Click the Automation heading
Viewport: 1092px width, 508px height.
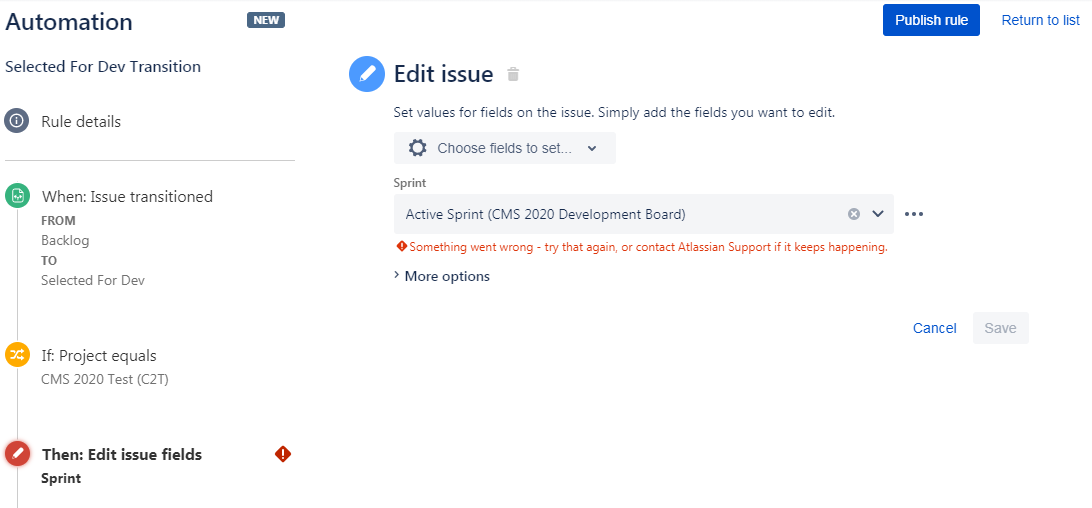69,22
